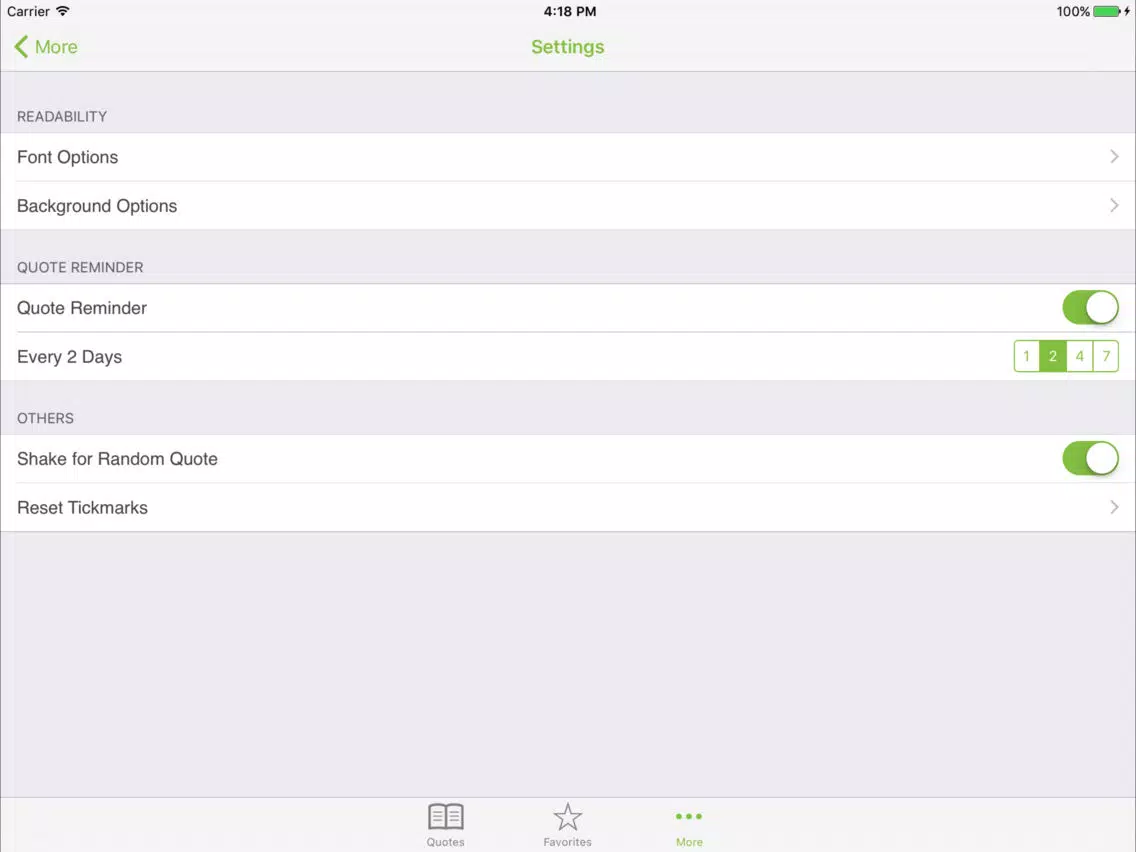This screenshot has width=1136, height=852.
Task: Select the Favorites star icon
Action: click(567, 817)
